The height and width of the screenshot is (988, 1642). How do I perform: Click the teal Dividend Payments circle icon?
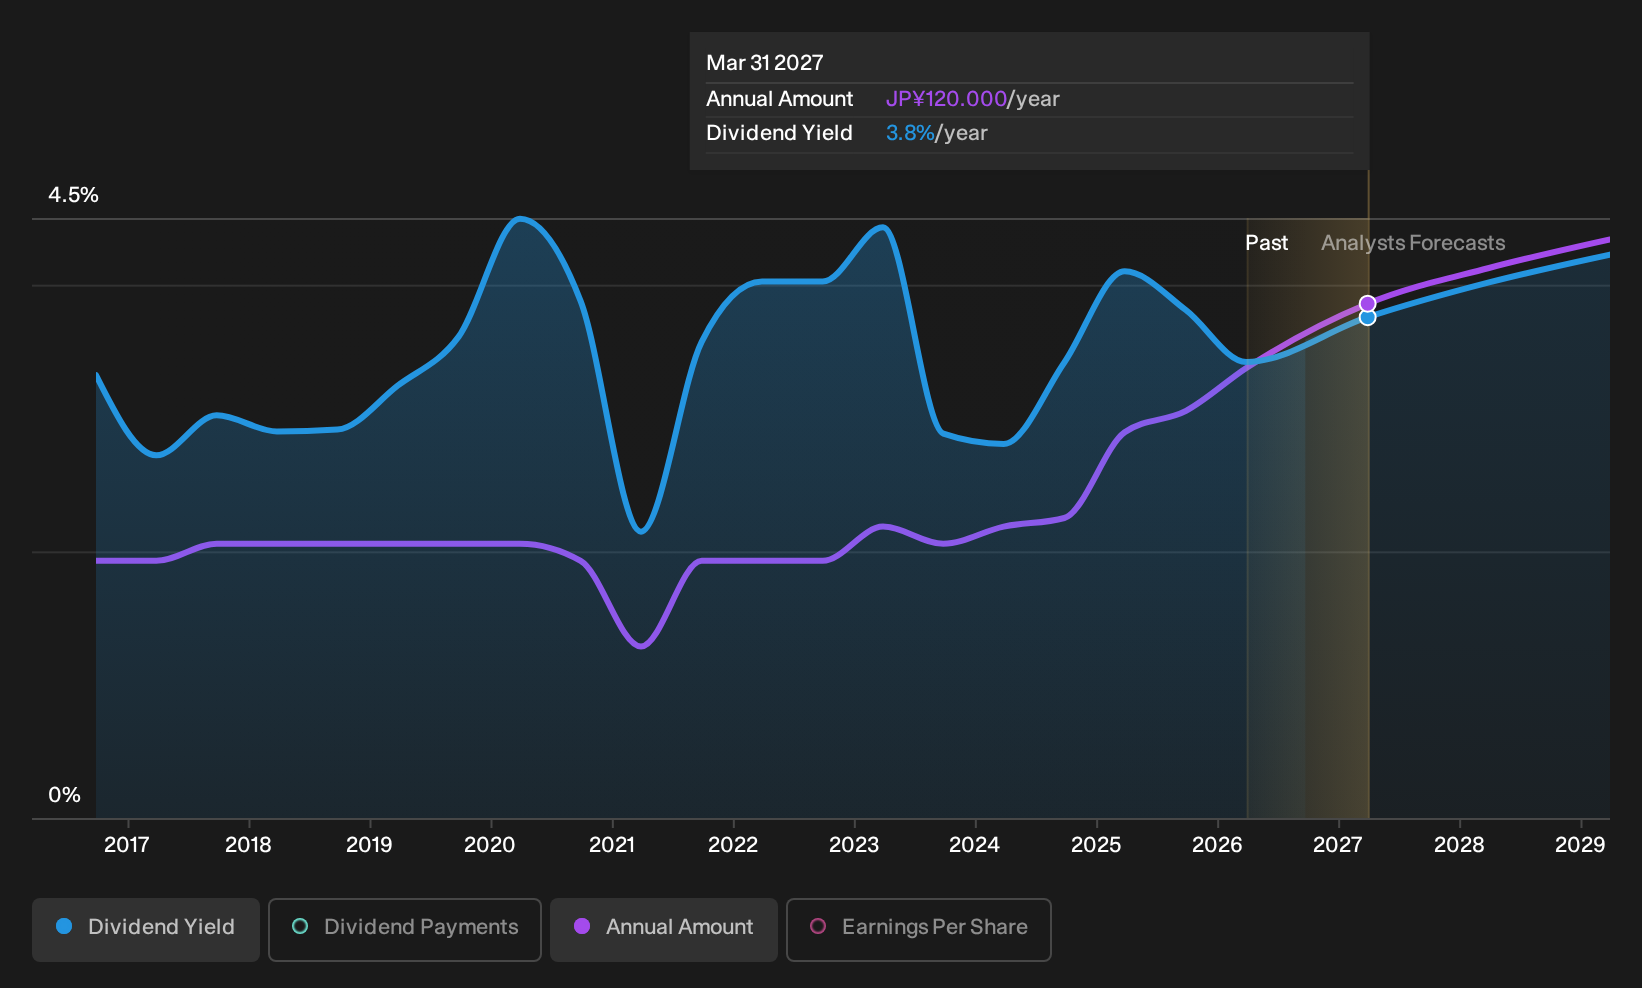(300, 927)
